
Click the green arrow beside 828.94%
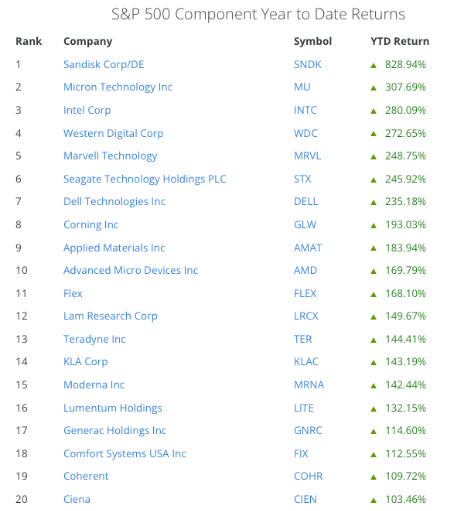click(x=373, y=65)
